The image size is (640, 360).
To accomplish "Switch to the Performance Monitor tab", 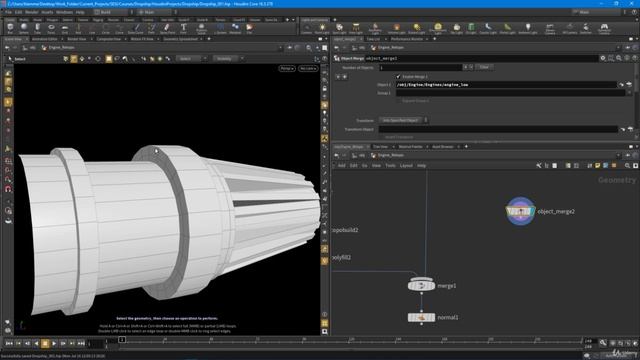I will [x=407, y=39].
